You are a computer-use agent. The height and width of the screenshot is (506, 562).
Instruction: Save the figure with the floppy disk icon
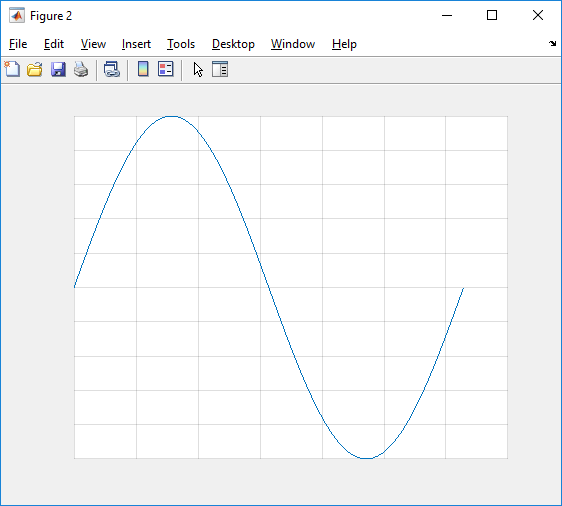pos(58,69)
